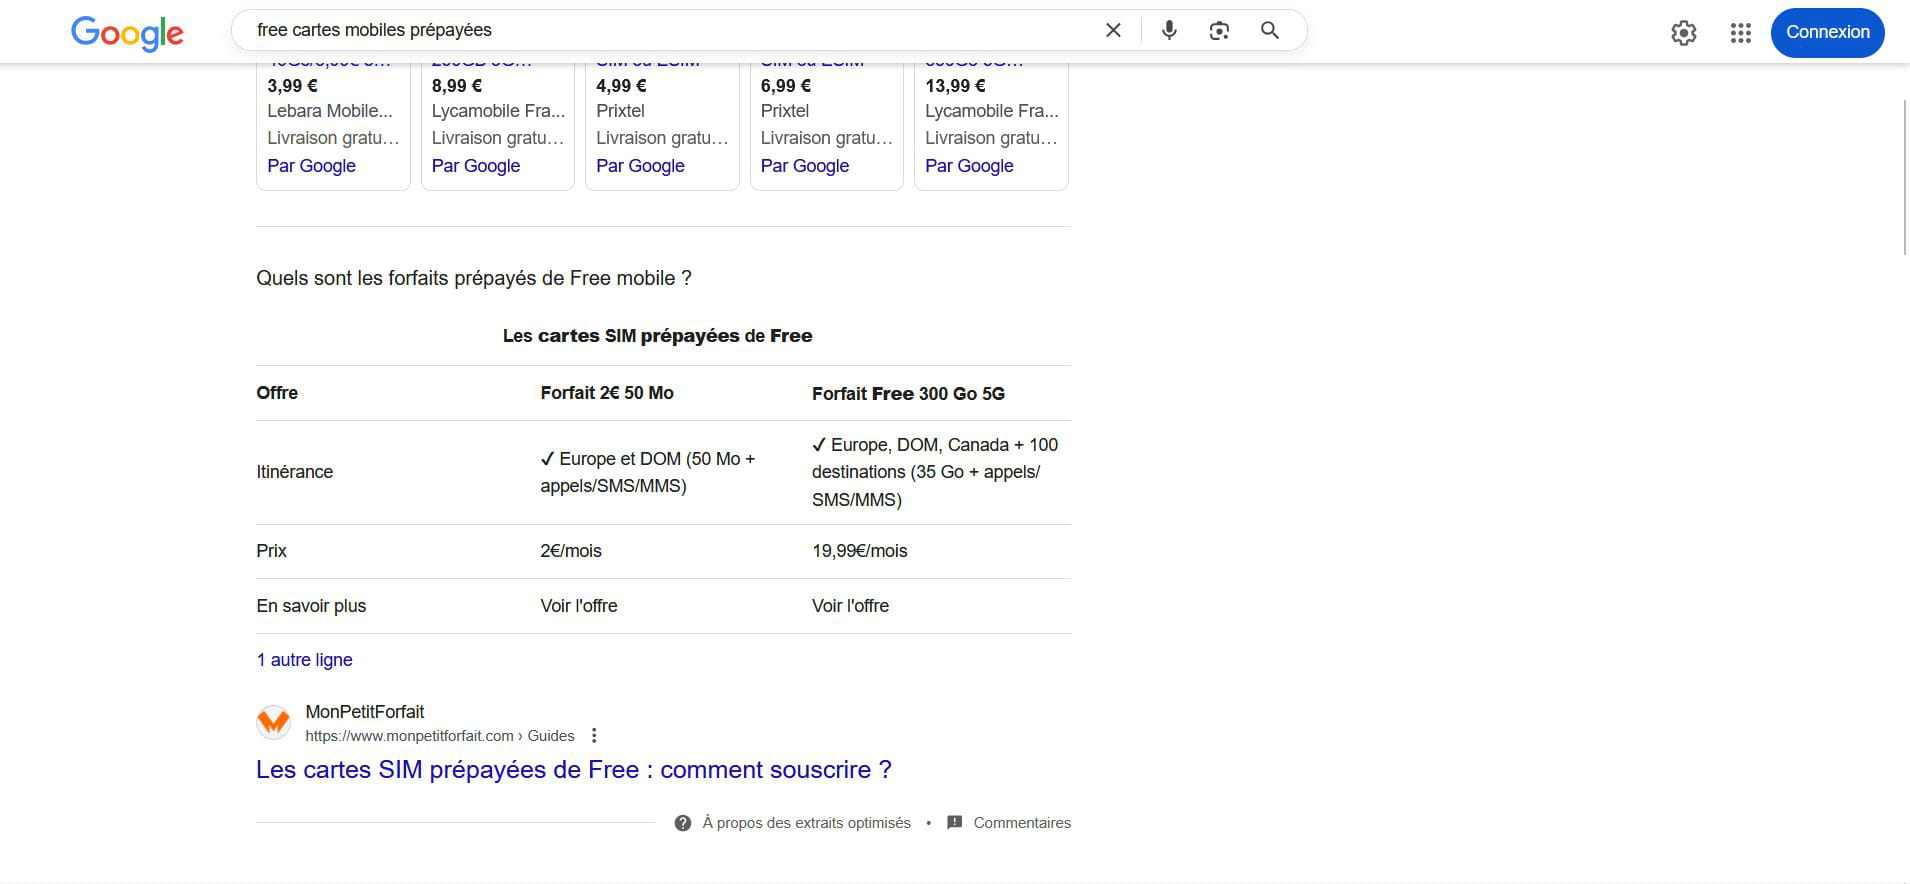The width and height of the screenshot is (1910, 884).
Task: Click the magnifying glass search button
Action: click(x=1269, y=31)
